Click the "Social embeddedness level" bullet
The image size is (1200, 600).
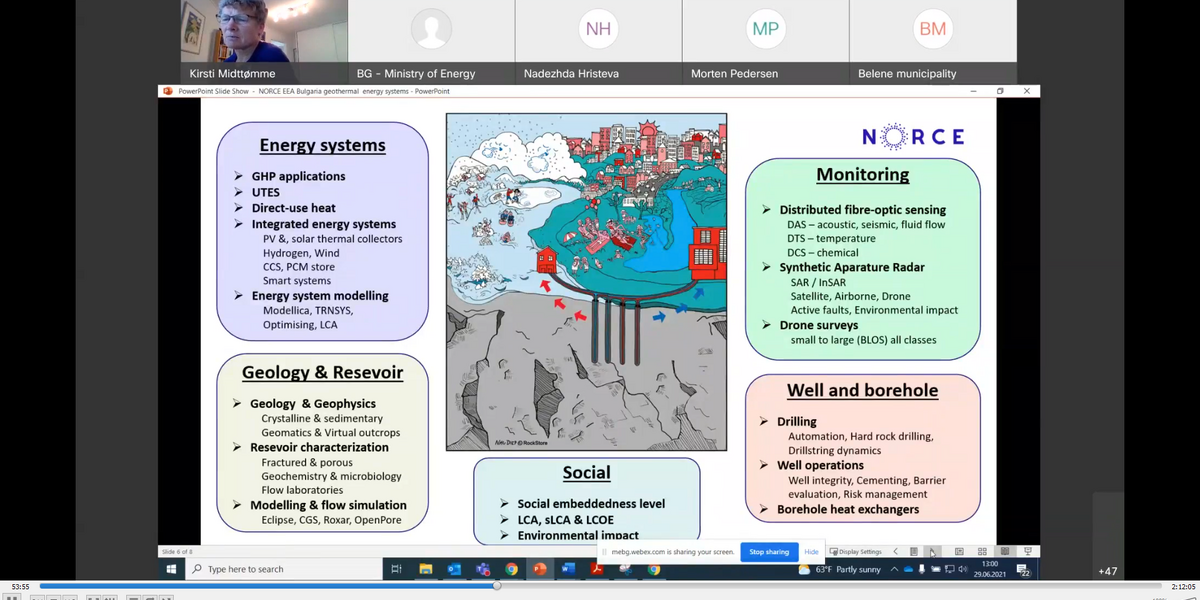(x=590, y=504)
